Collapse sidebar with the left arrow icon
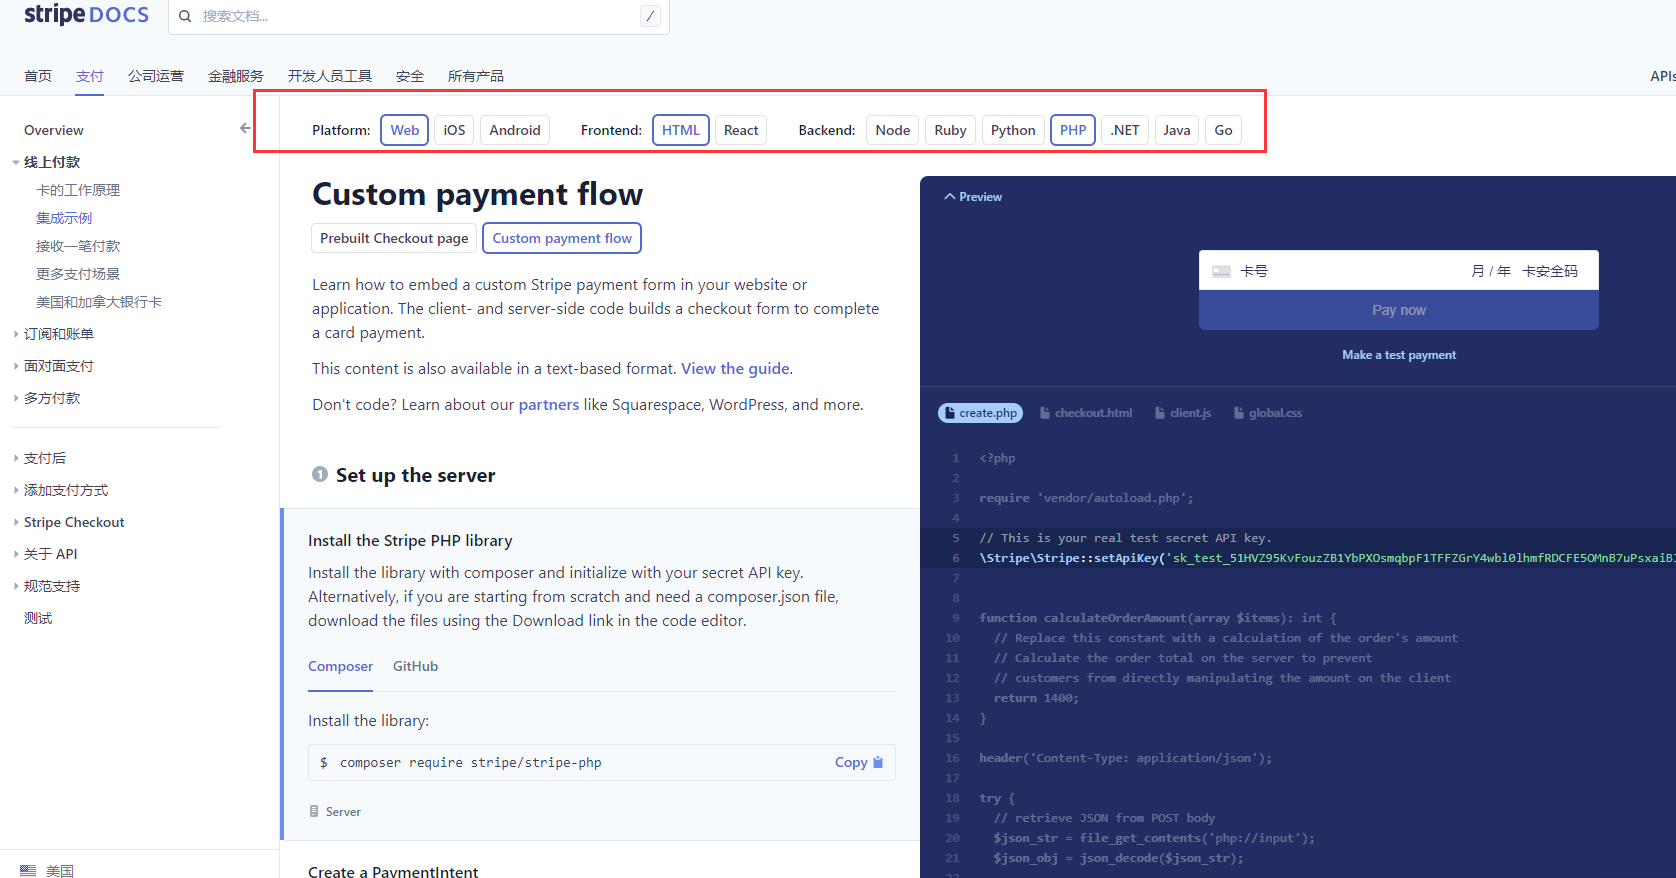 tap(245, 128)
